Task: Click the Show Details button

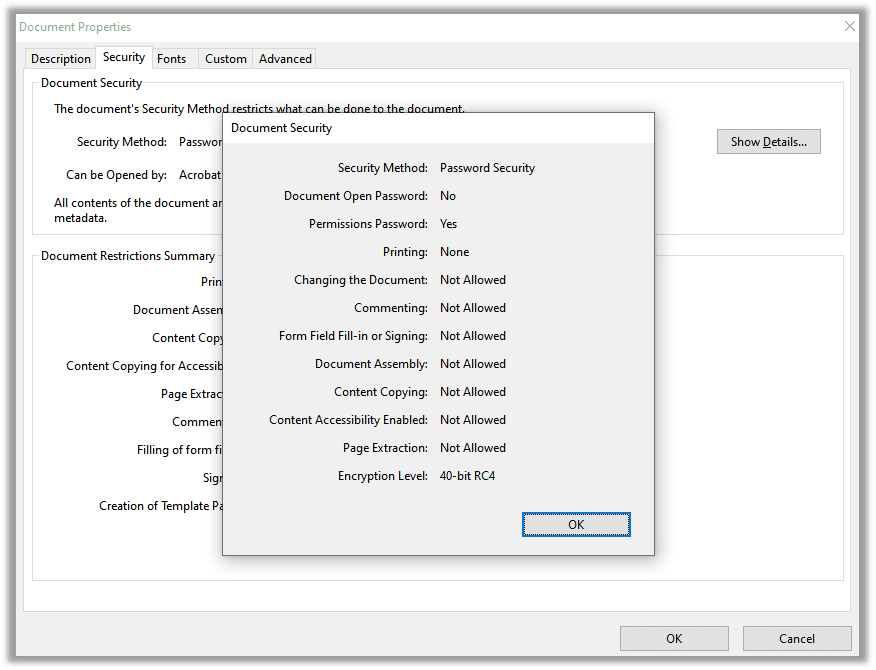Action: 768,141
